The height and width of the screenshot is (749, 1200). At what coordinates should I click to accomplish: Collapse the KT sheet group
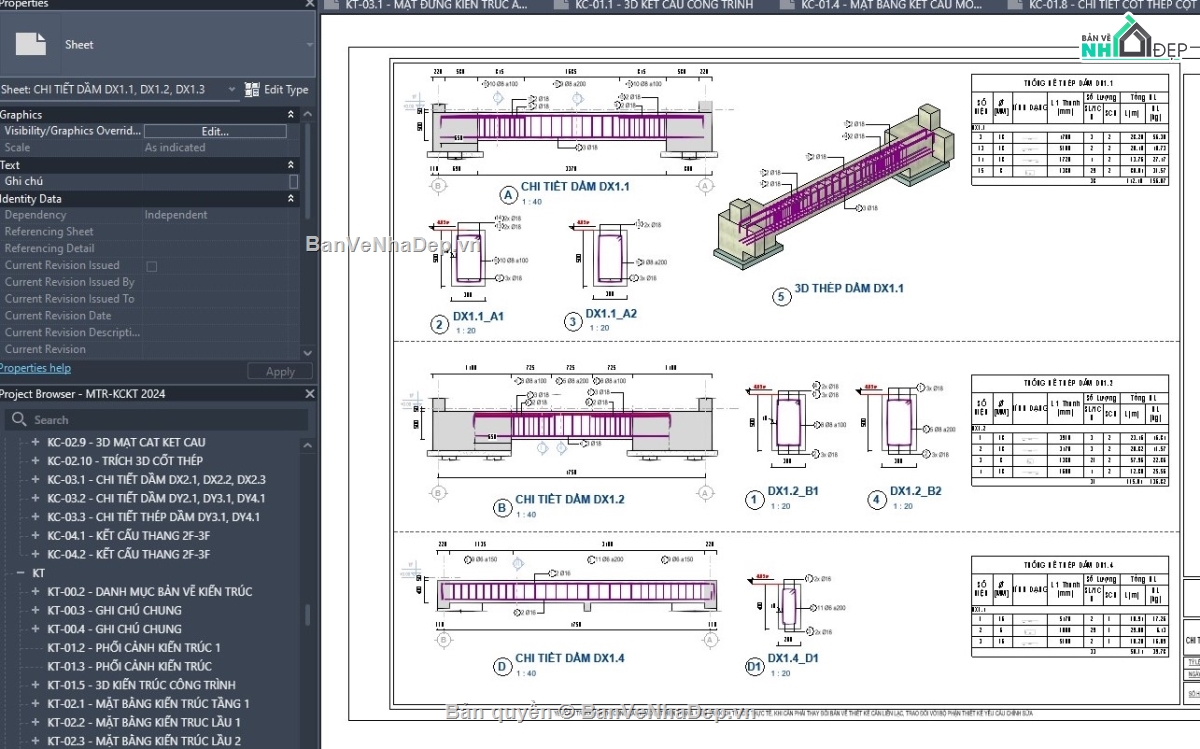pyautogui.click(x=20, y=573)
